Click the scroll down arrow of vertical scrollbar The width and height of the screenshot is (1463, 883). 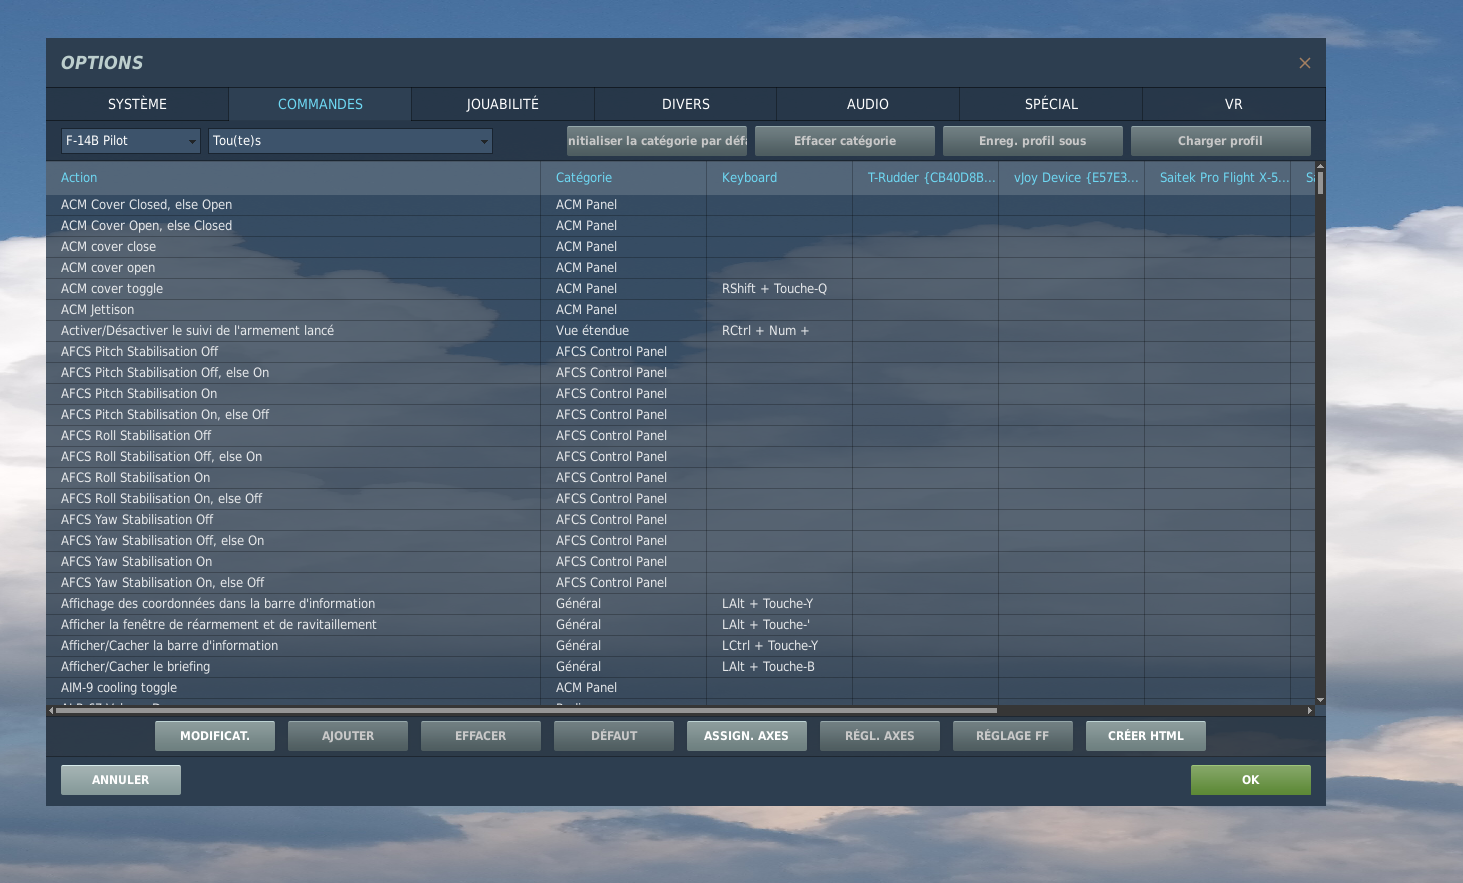click(x=1320, y=700)
